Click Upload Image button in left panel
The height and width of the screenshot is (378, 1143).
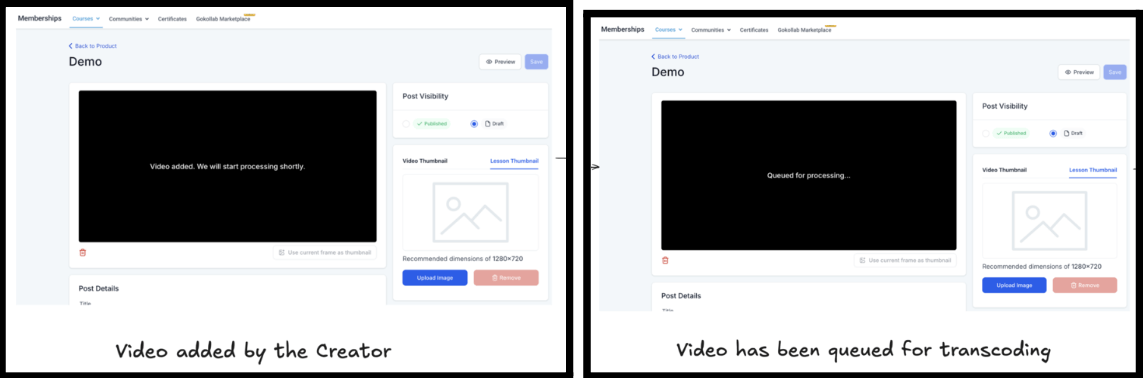point(435,277)
